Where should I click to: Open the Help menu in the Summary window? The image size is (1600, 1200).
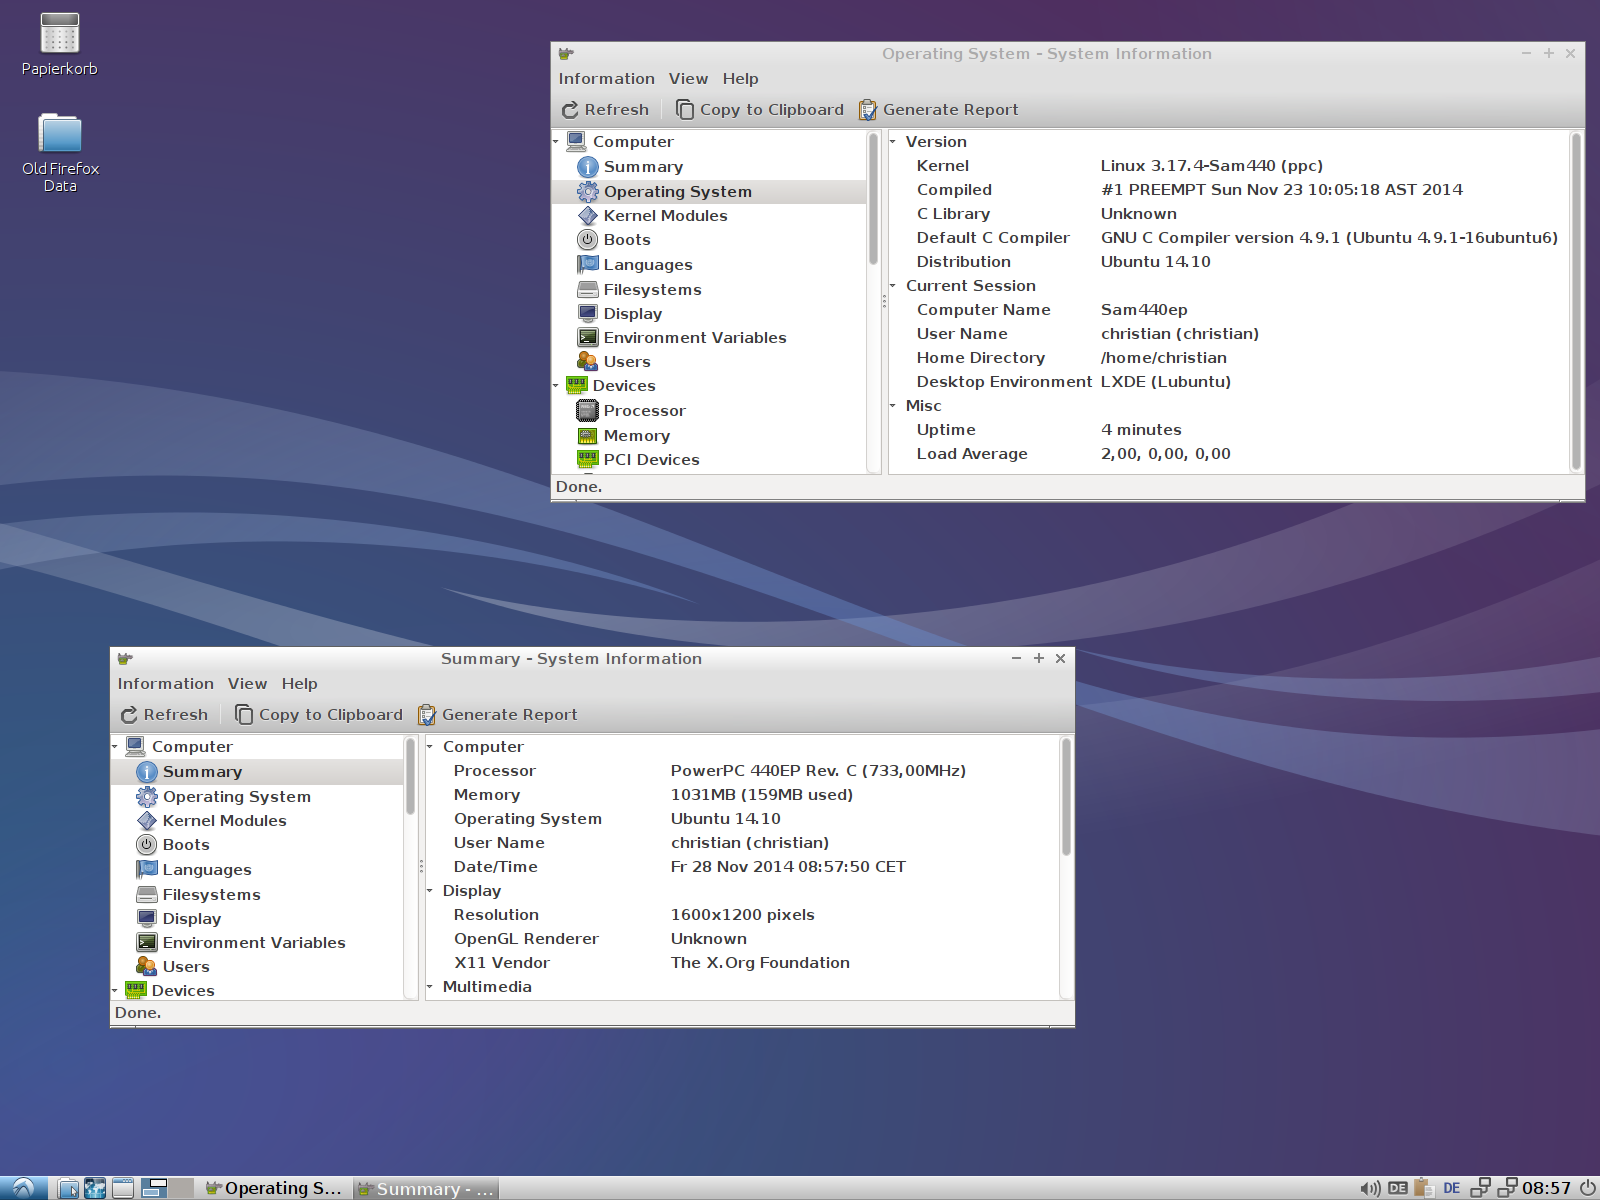coord(299,684)
